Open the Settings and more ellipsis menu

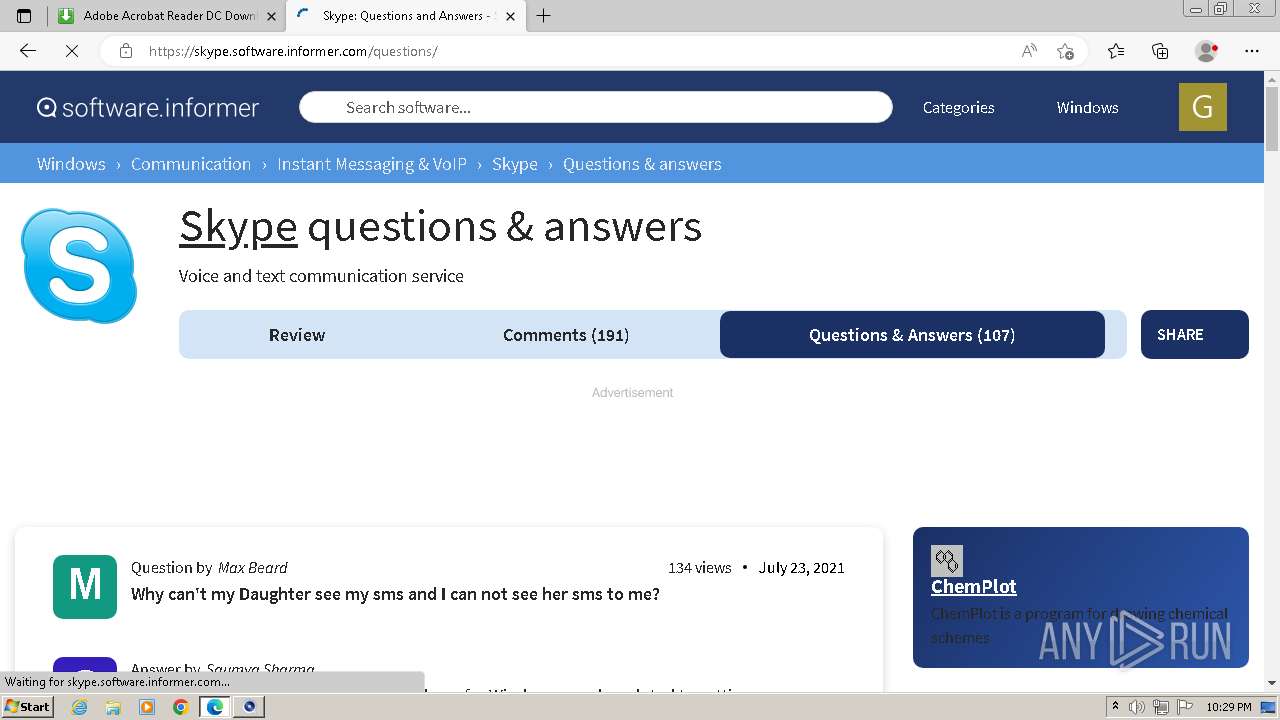coord(1252,51)
